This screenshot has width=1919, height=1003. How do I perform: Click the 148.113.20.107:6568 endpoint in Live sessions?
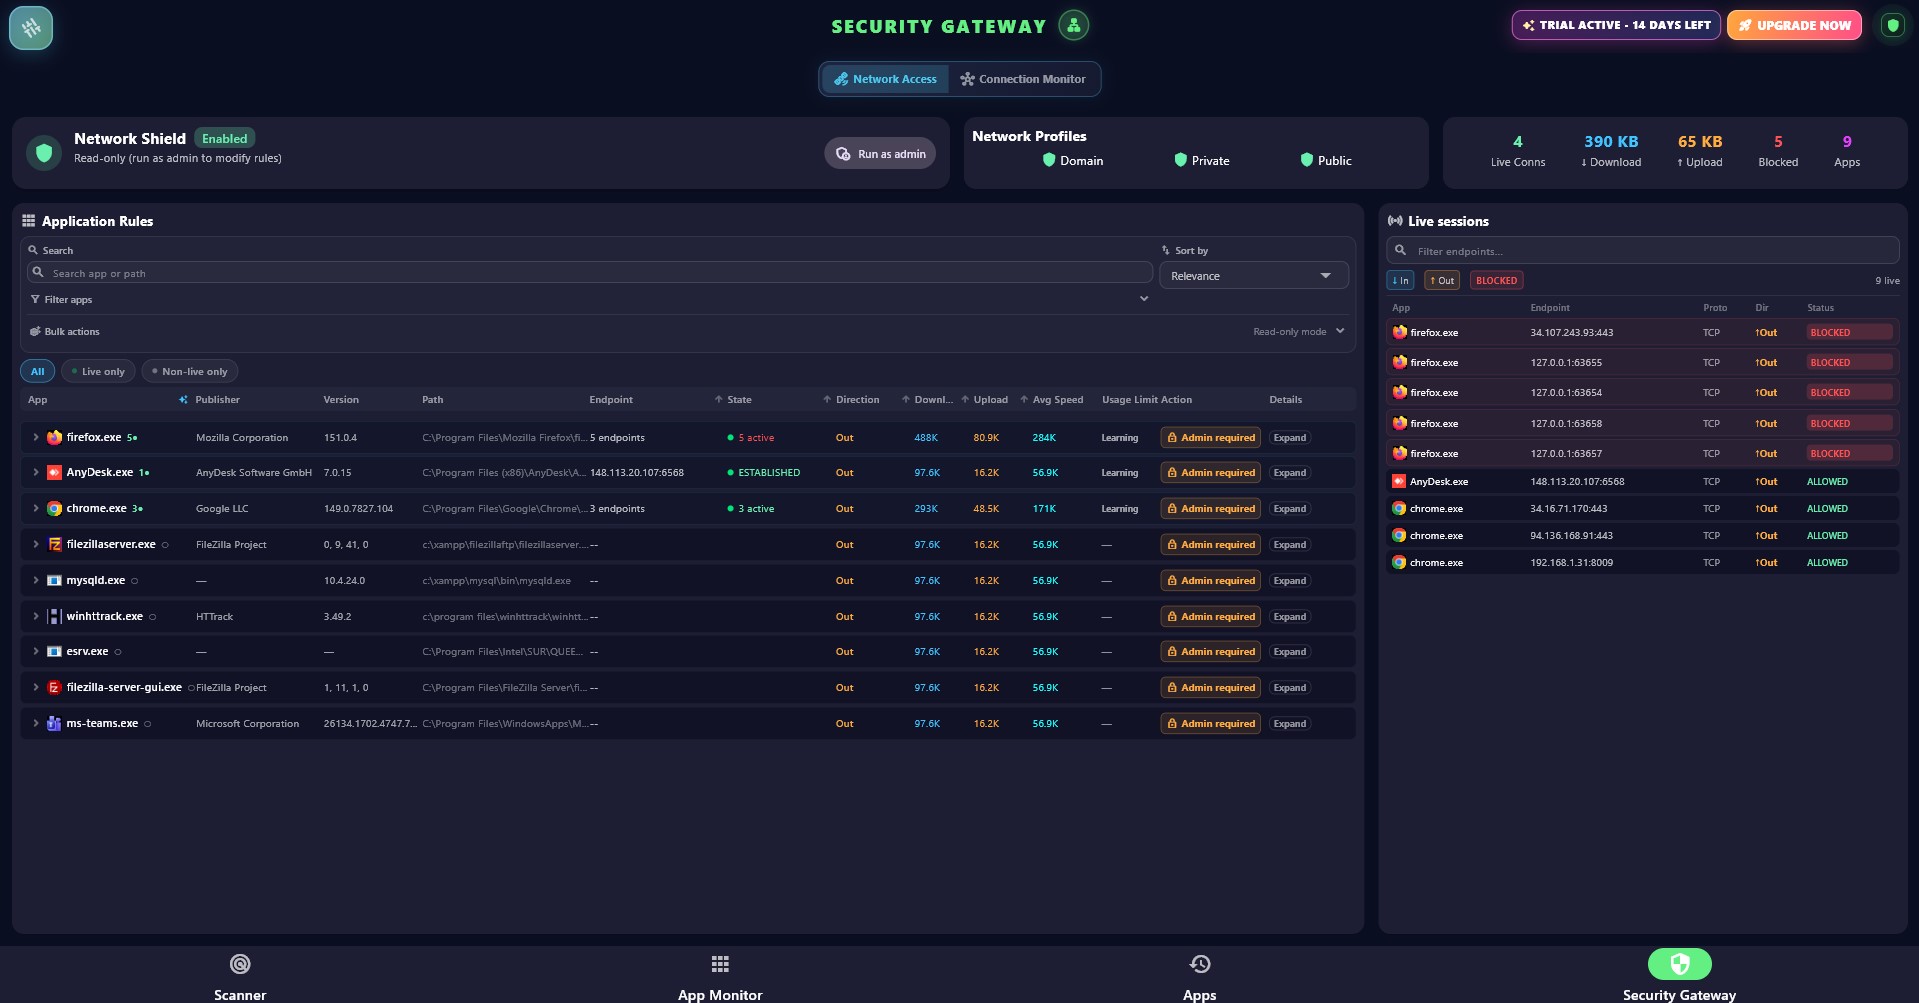click(x=1577, y=481)
